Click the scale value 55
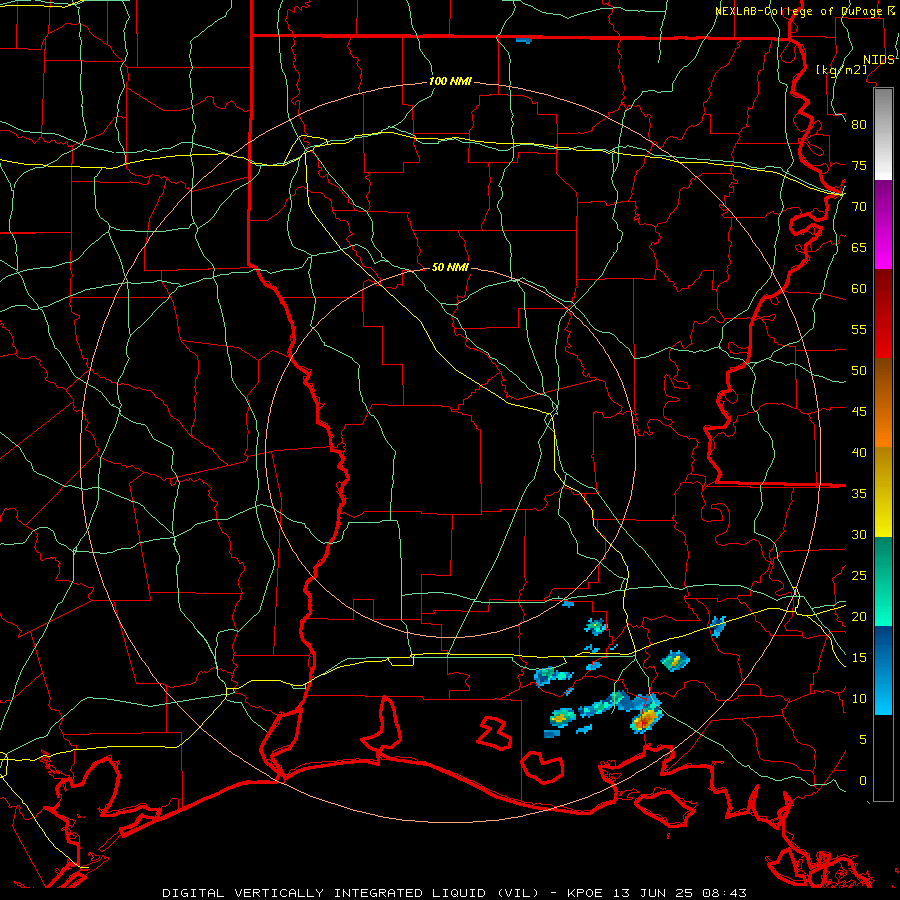The height and width of the screenshot is (900, 900). [859, 329]
